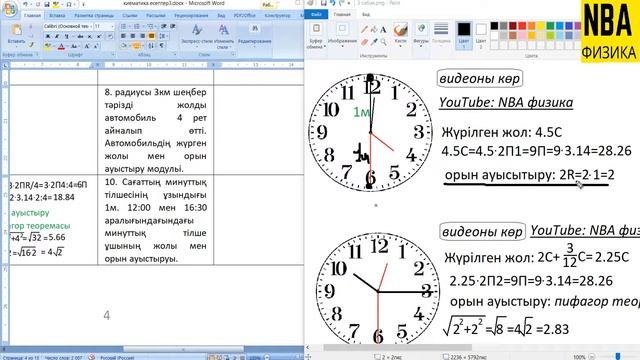Screen dimensions: 640x360
Task: Expand the Paragraph group dialog launcher
Action: click(x=175, y=55)
